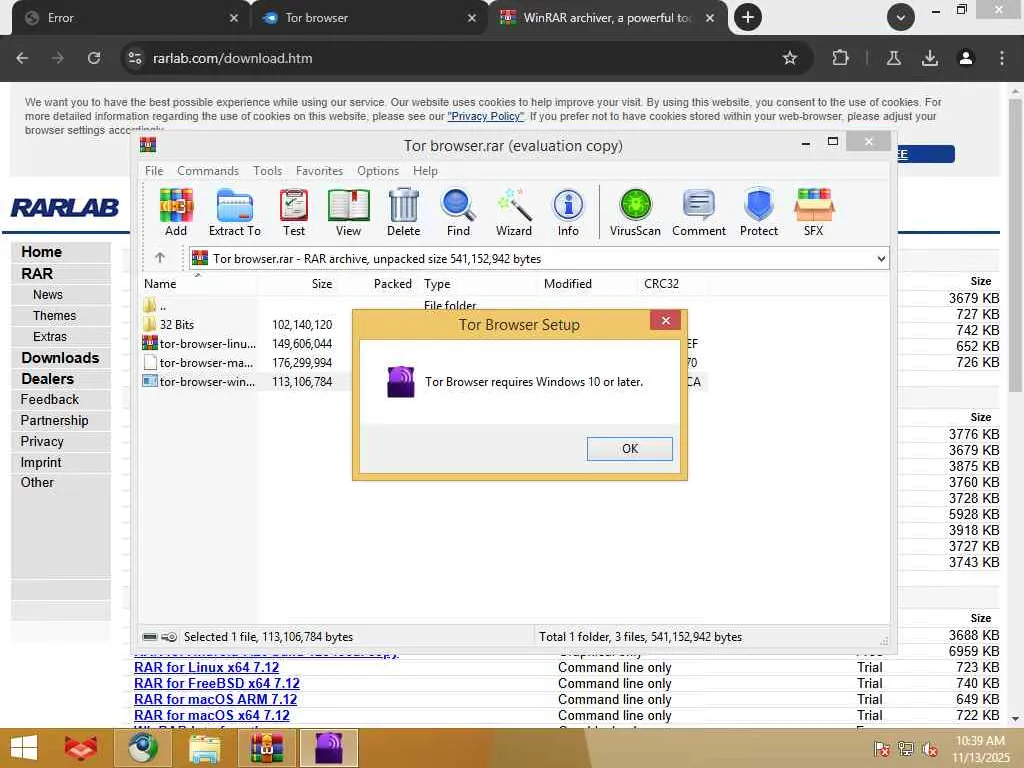Open the Options menu
Image resolution: width=1024 pixels, height=768 pixels.
377,170
